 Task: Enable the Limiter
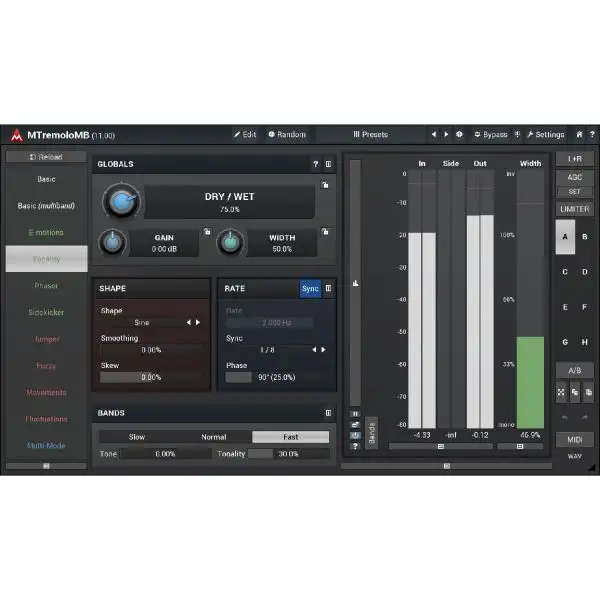(x=574, y=208)
